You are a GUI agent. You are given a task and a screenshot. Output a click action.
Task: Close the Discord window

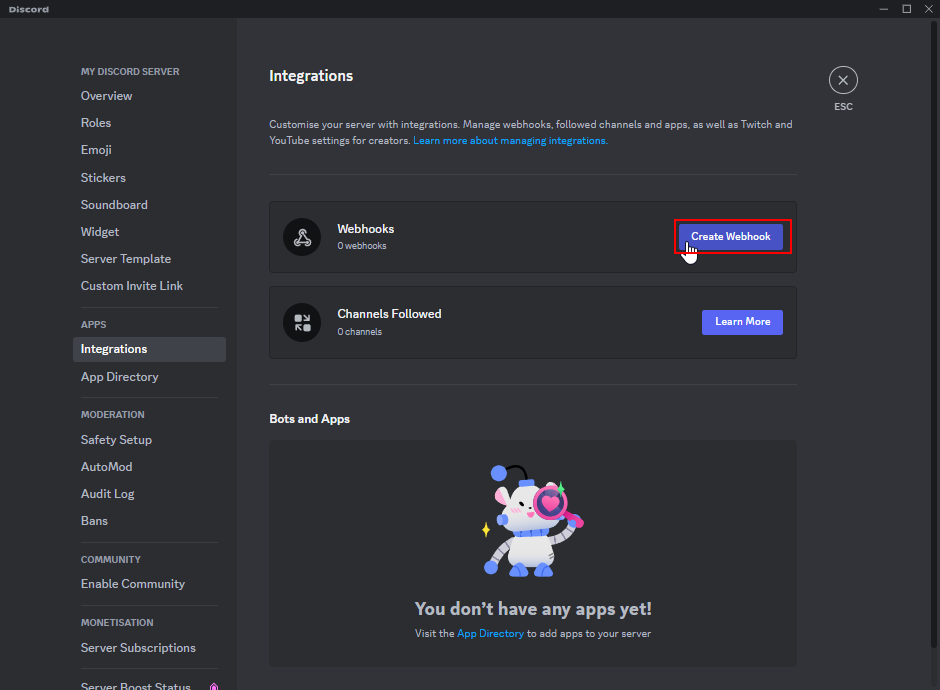pos(929,9)
